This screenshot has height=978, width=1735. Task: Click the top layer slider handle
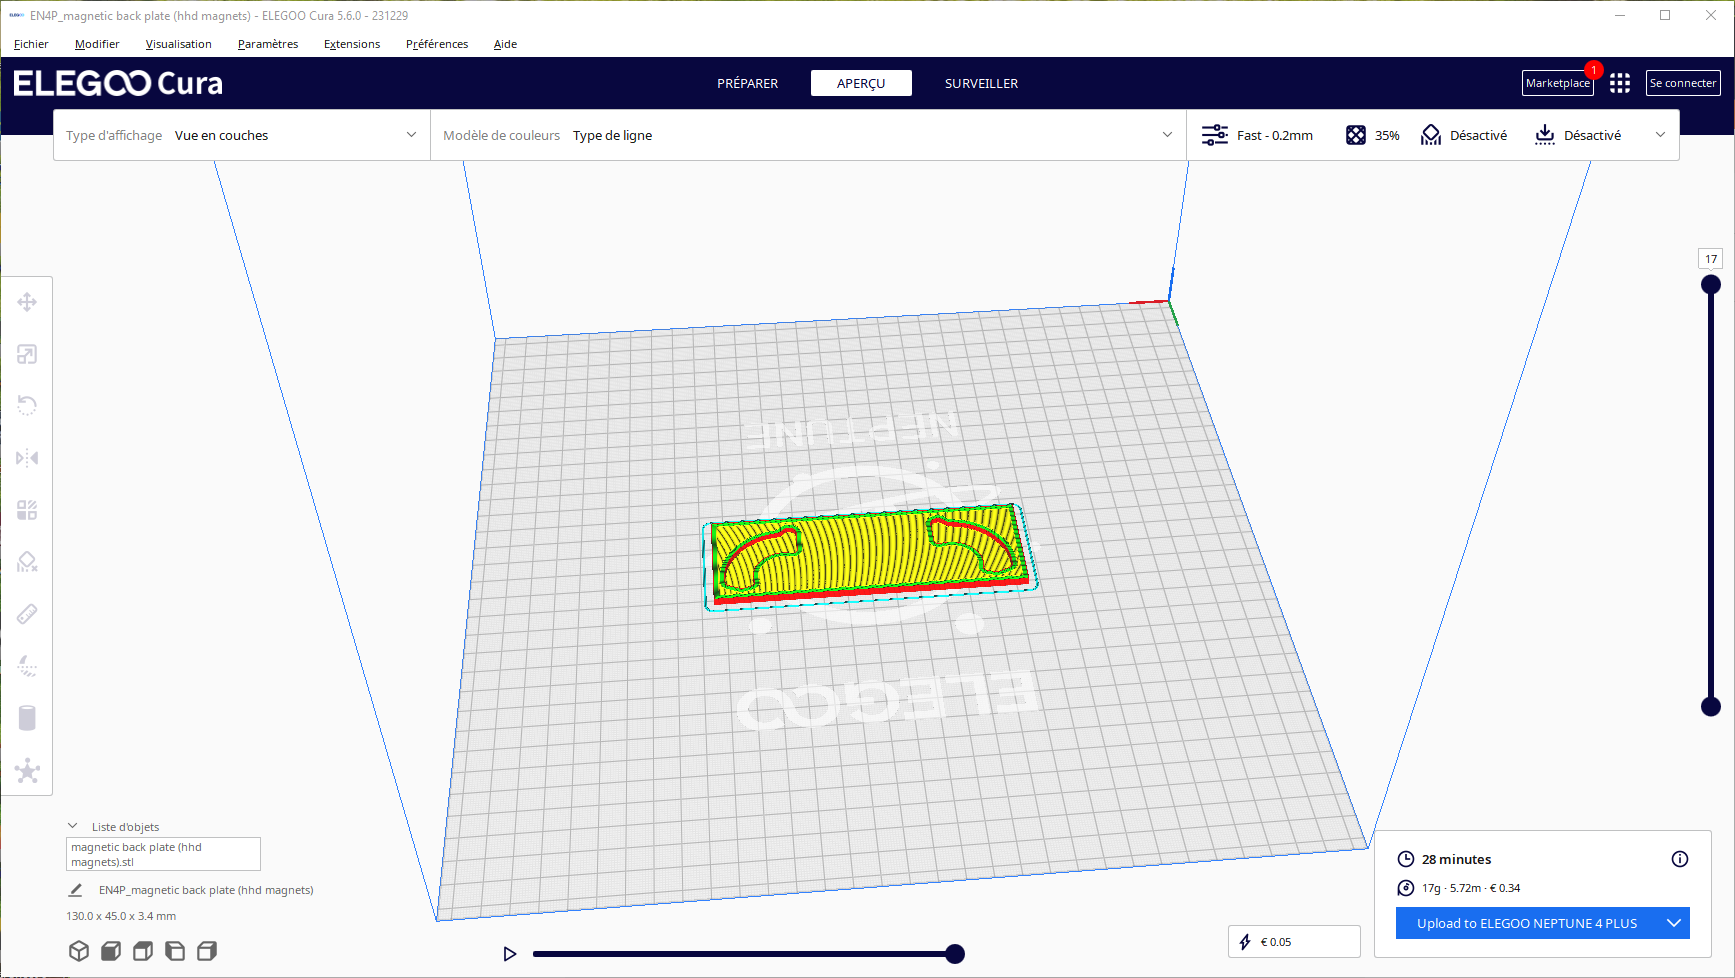(x=1711, y=285)
